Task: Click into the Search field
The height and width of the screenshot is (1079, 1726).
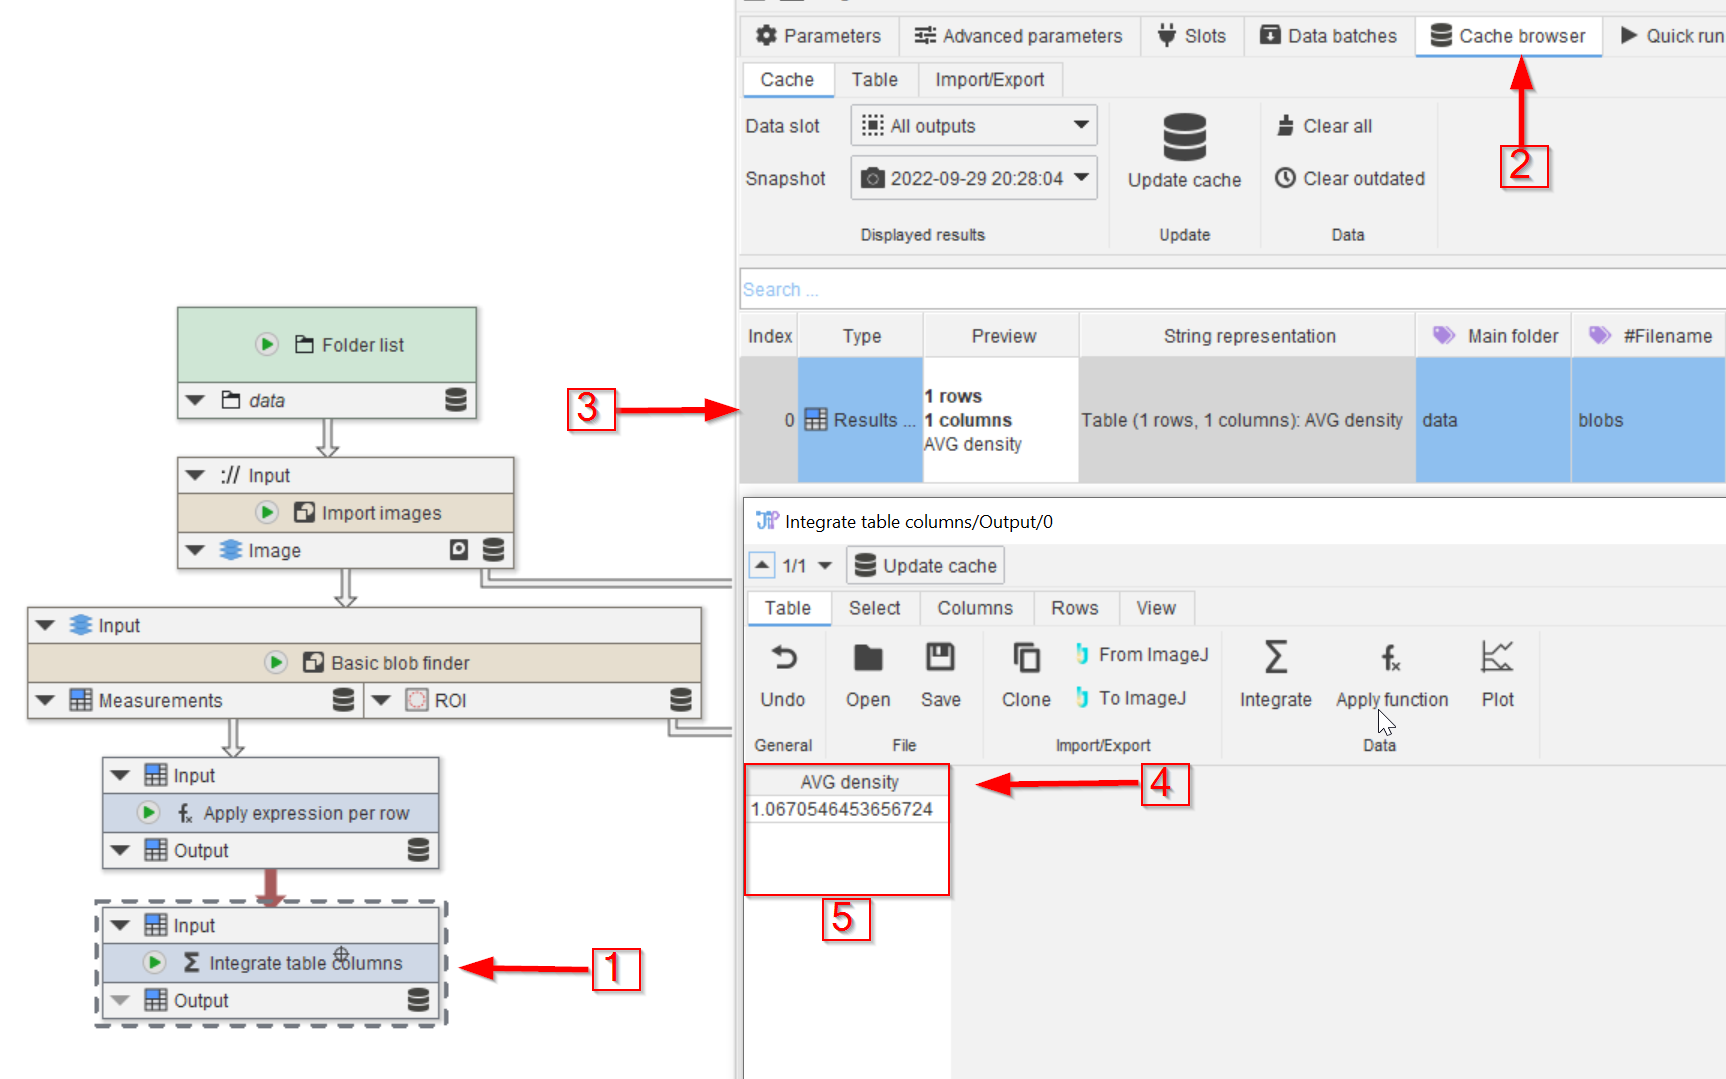Action: (x=1230, y=290)
